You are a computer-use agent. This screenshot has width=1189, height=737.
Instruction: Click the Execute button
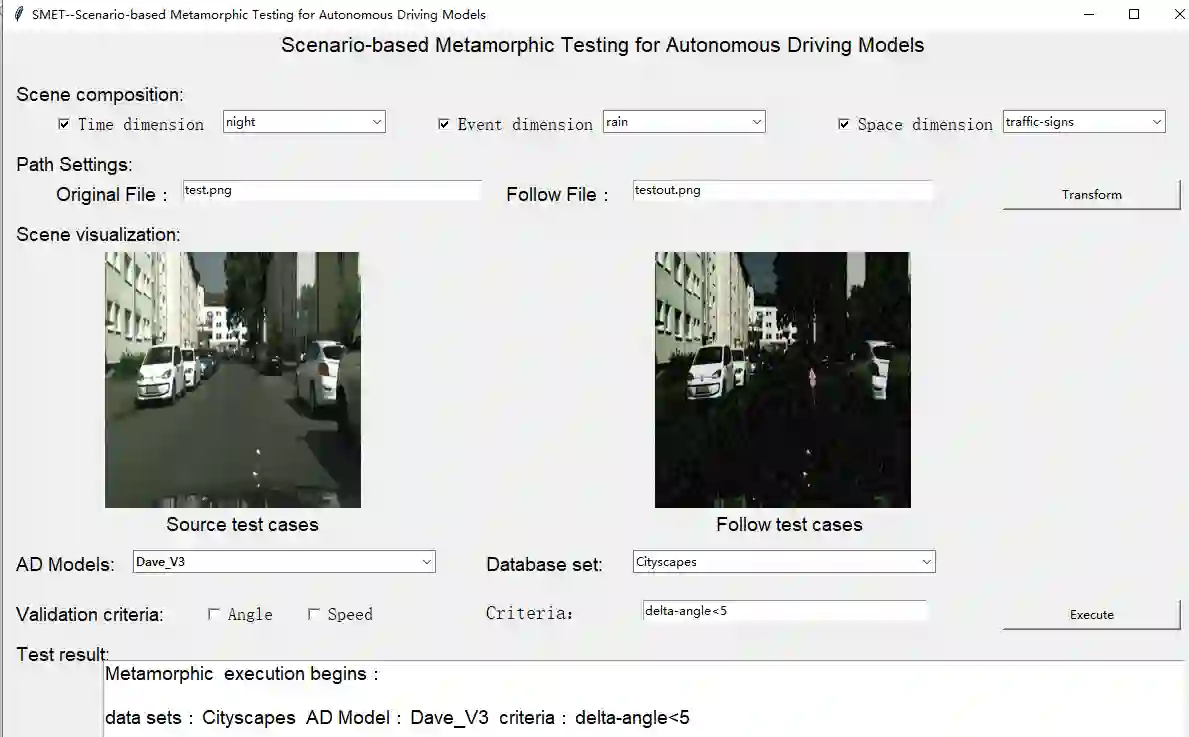[x=1091, y=615]
